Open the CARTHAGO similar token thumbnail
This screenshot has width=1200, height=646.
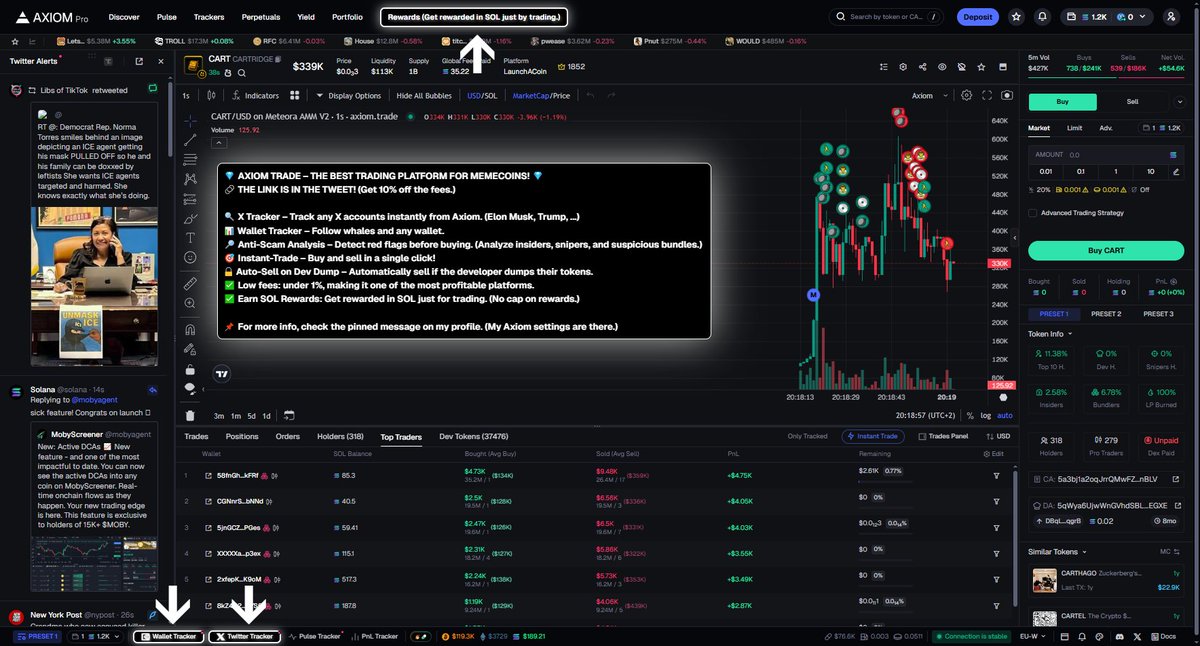click(1045, 579)
